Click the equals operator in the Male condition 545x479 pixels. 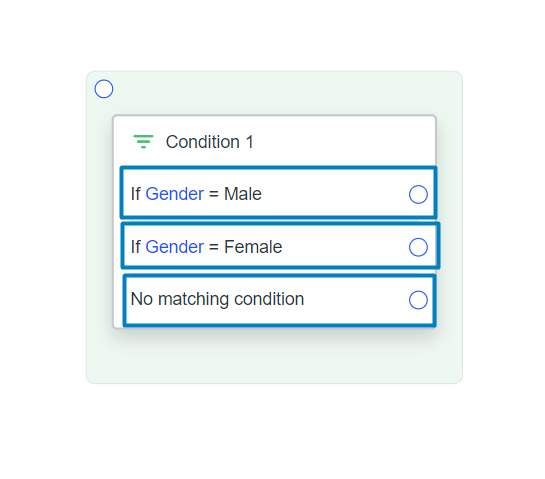tap(214, 194)
